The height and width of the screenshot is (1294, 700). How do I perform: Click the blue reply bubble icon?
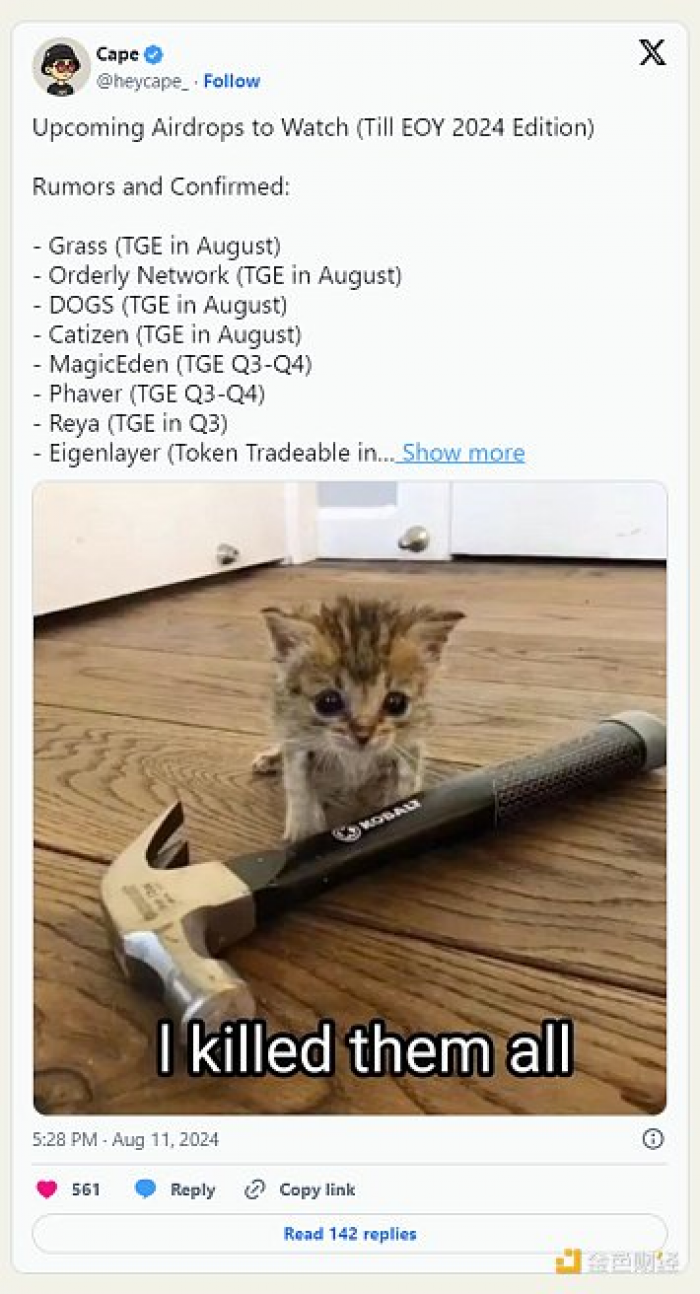pyautogui.click(x=145, y=1189)
